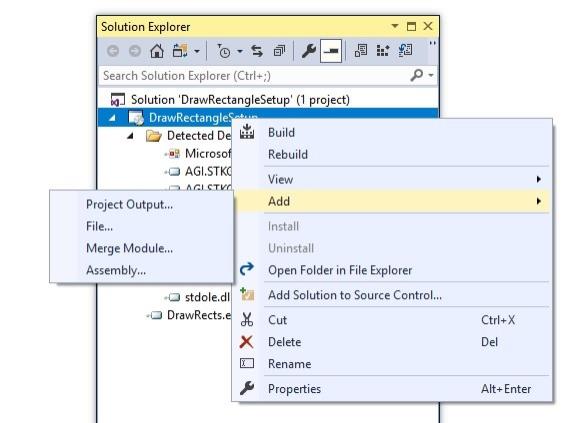Click the Collapse All icon in toolbar
This screenshot has width=566, height=423.
click(279, 51)
